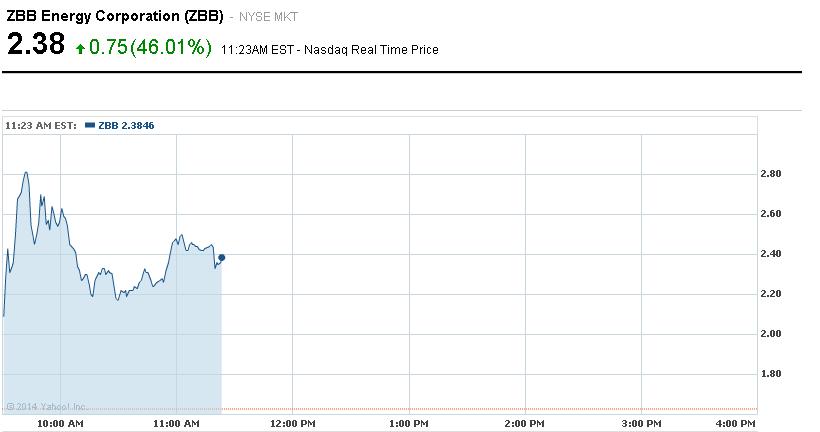Click the 2:00 PM time axis label
Viewport: 820px width, 432px height.
524,424
